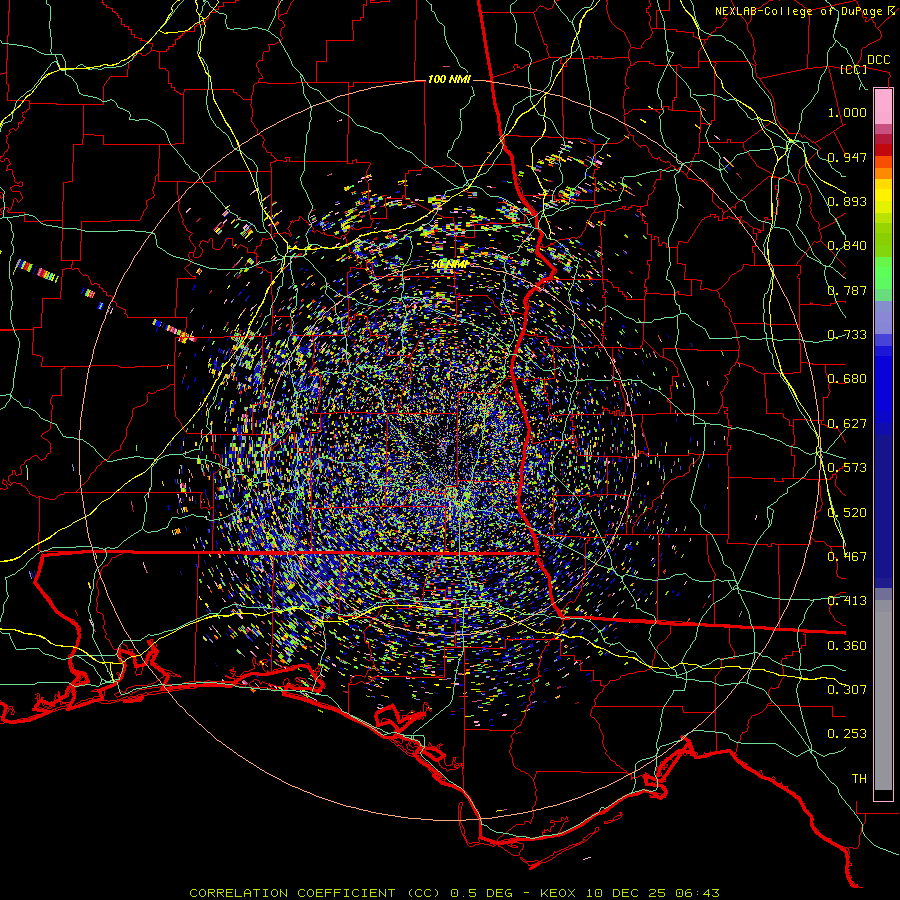Pick the pink segment of the color bar
This screenshot has height=900, width=900.
click(883, 107)
